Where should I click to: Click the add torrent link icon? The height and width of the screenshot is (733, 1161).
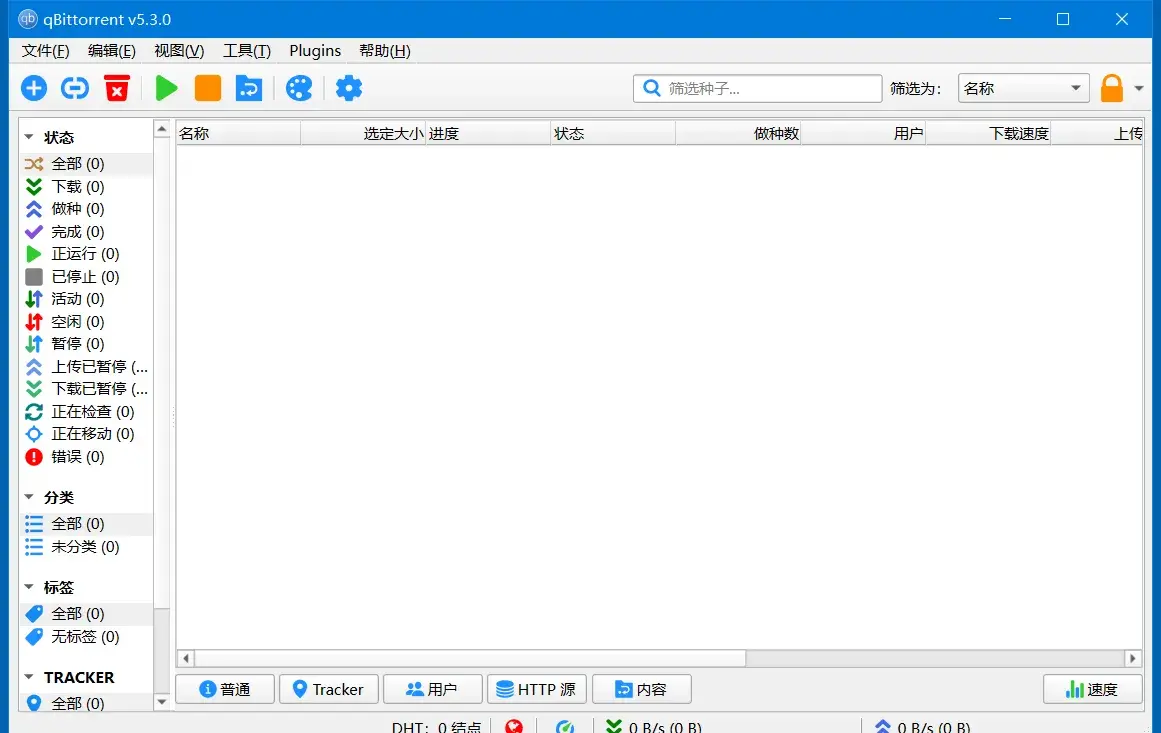(x=75, y=88)
